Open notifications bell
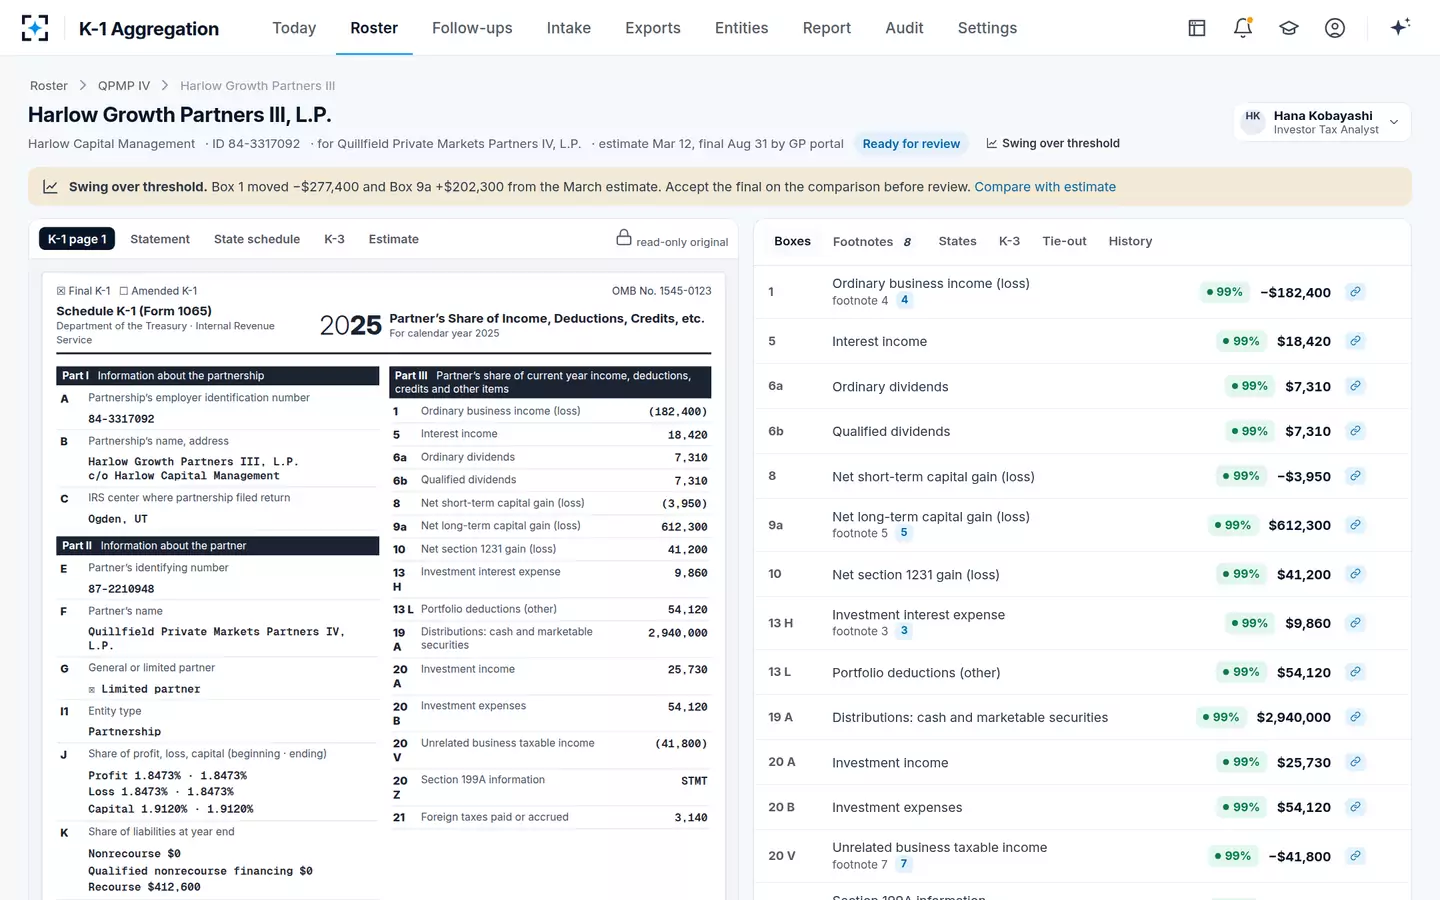 pos(1243,28)
